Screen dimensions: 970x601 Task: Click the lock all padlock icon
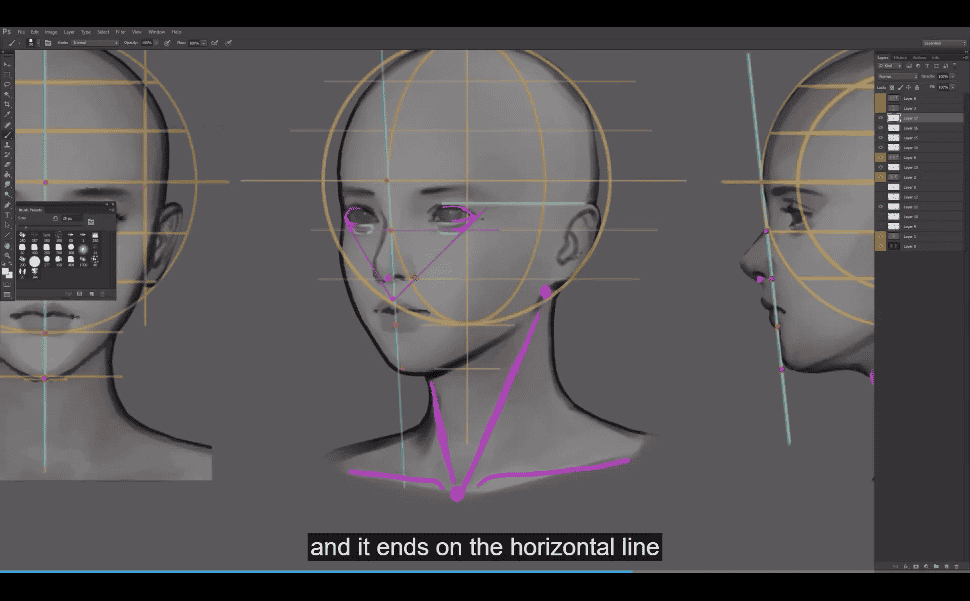[x=917, y=87]
